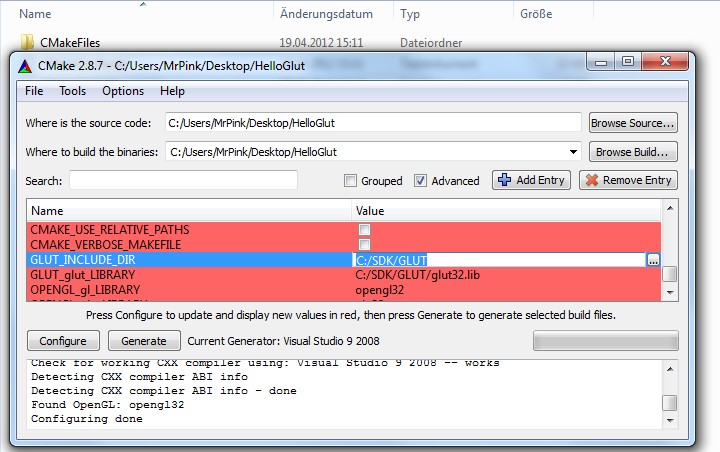Click the plus icon on Add Entry
This screenshot has width=720, height=452.
point(505,181)
